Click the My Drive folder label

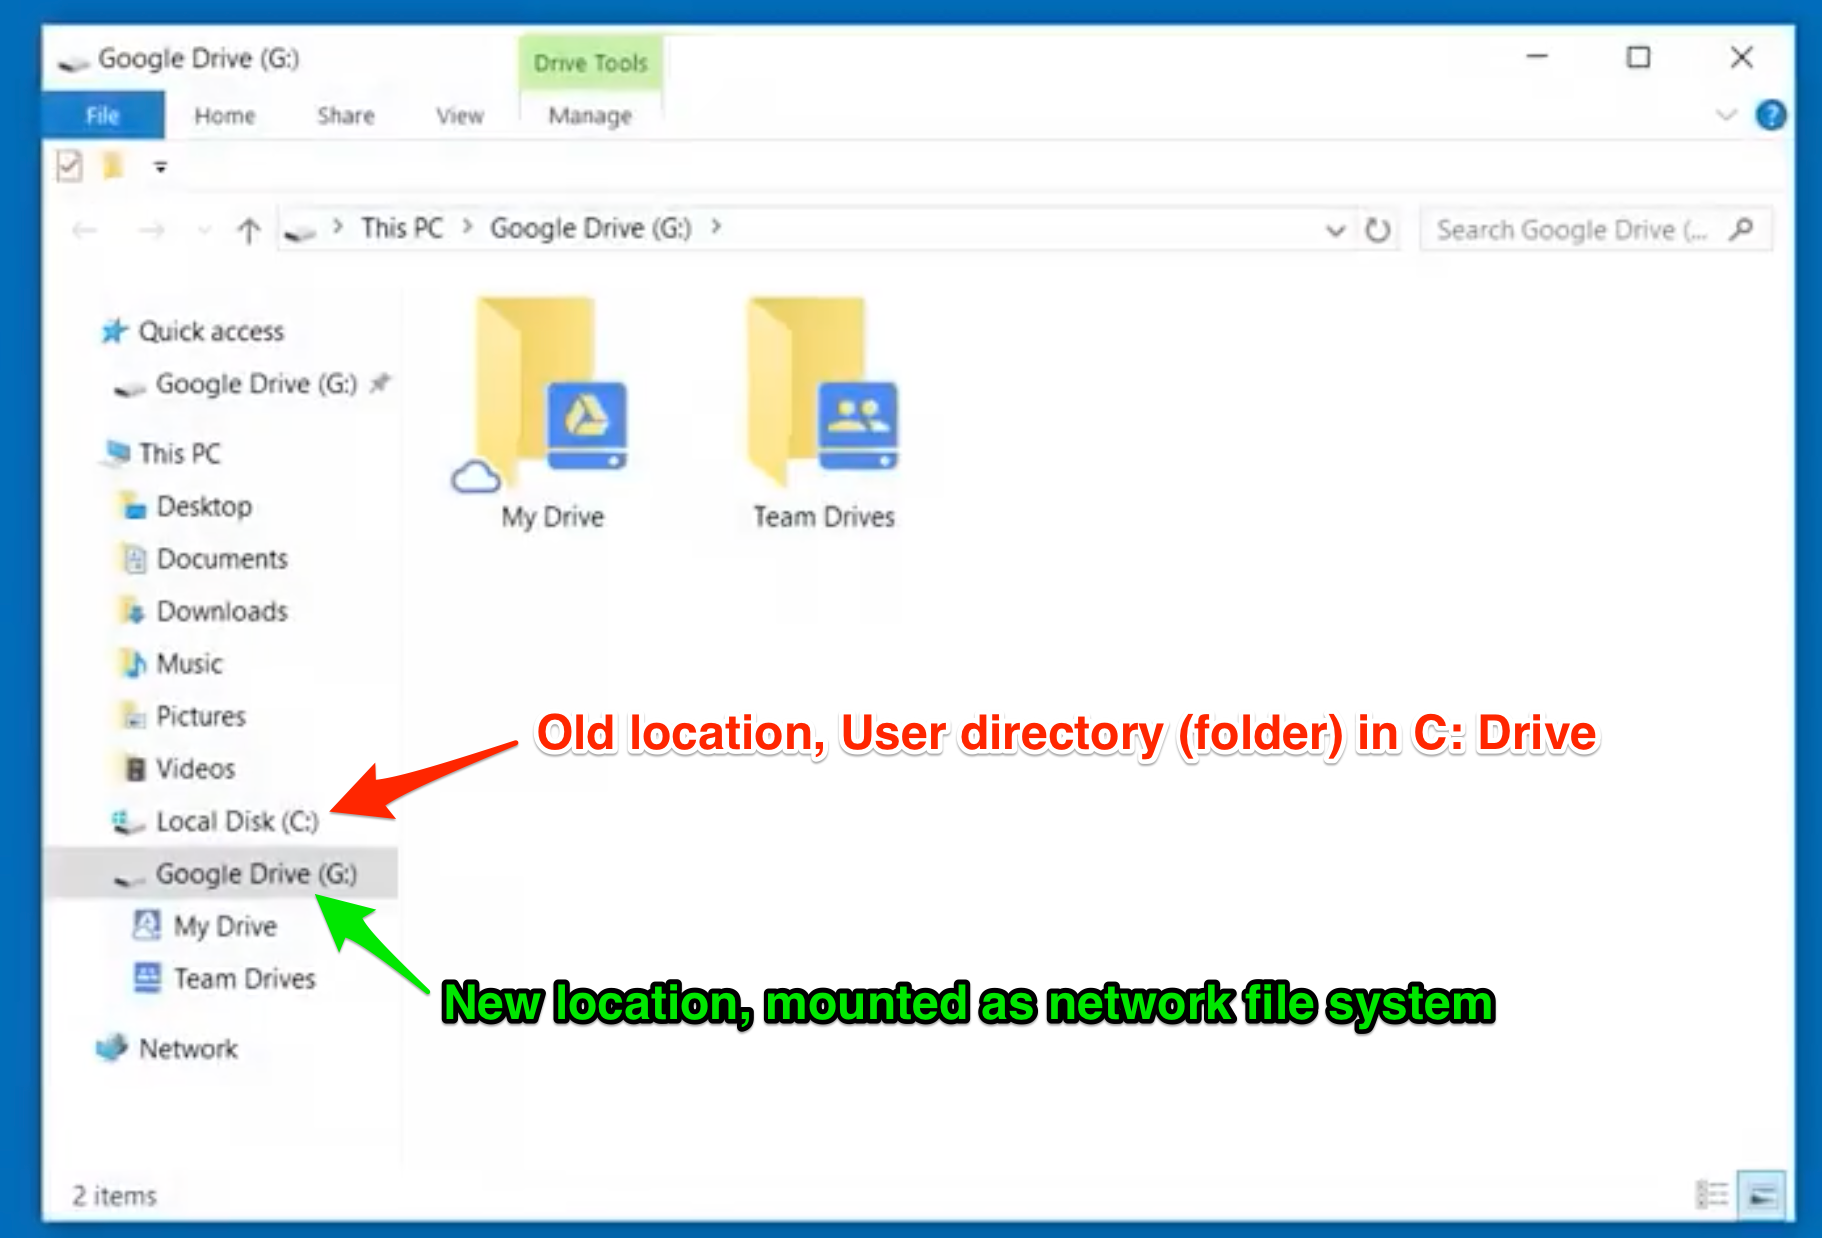point(553,517)
